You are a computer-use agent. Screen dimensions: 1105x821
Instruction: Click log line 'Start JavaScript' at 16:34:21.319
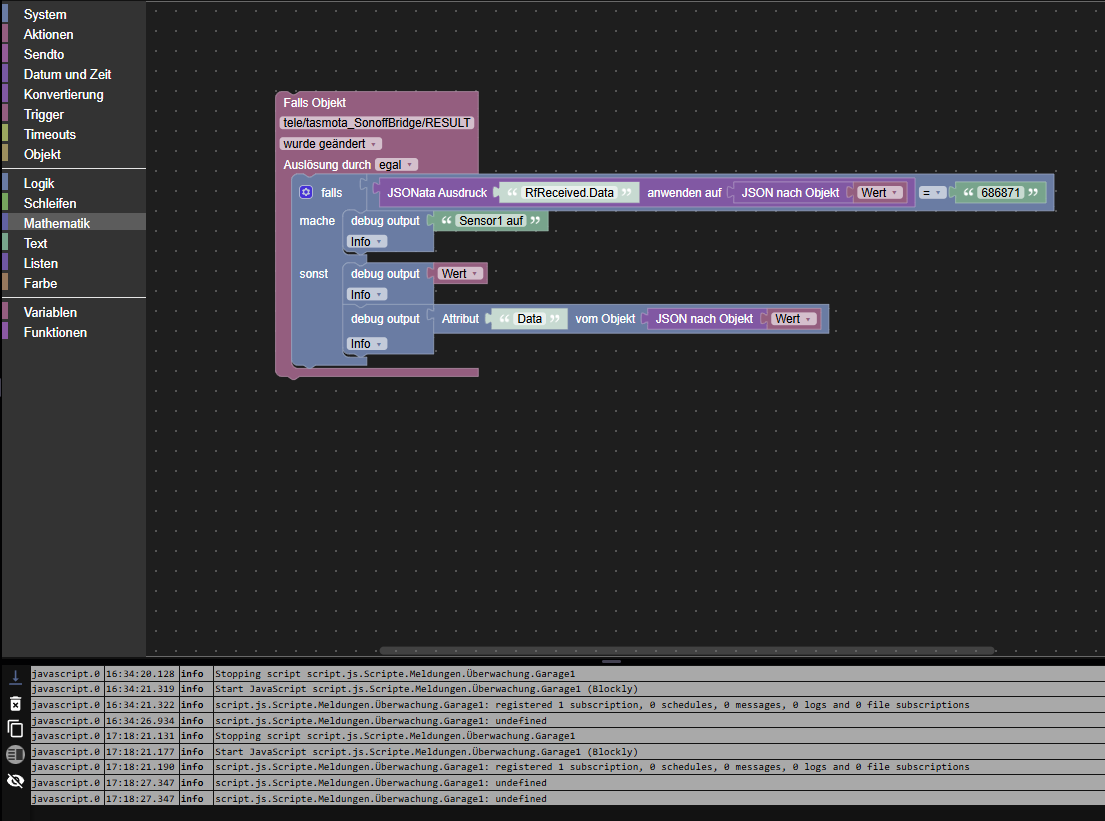(567, 689)
